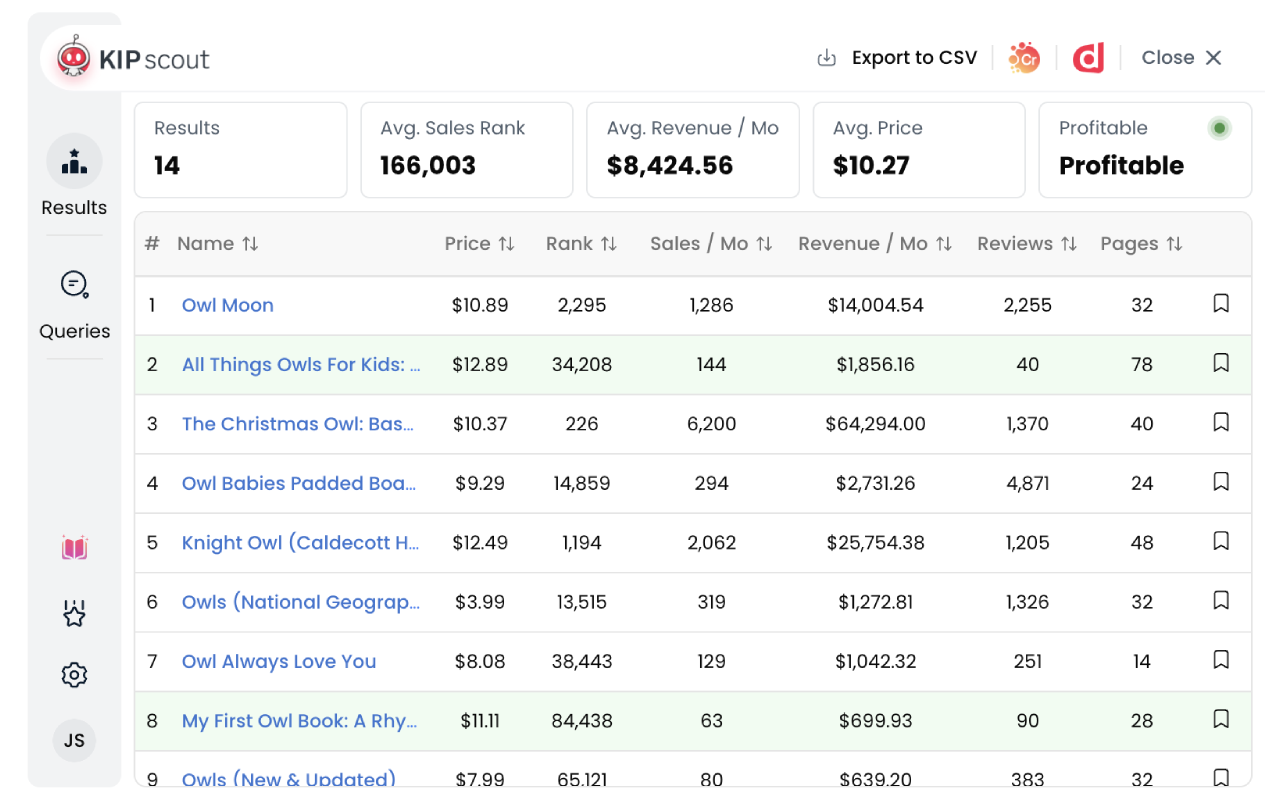Screen dimensions: 1280x800
Task: Open the Owl Babies Padded Board book link
Action: 299,483
